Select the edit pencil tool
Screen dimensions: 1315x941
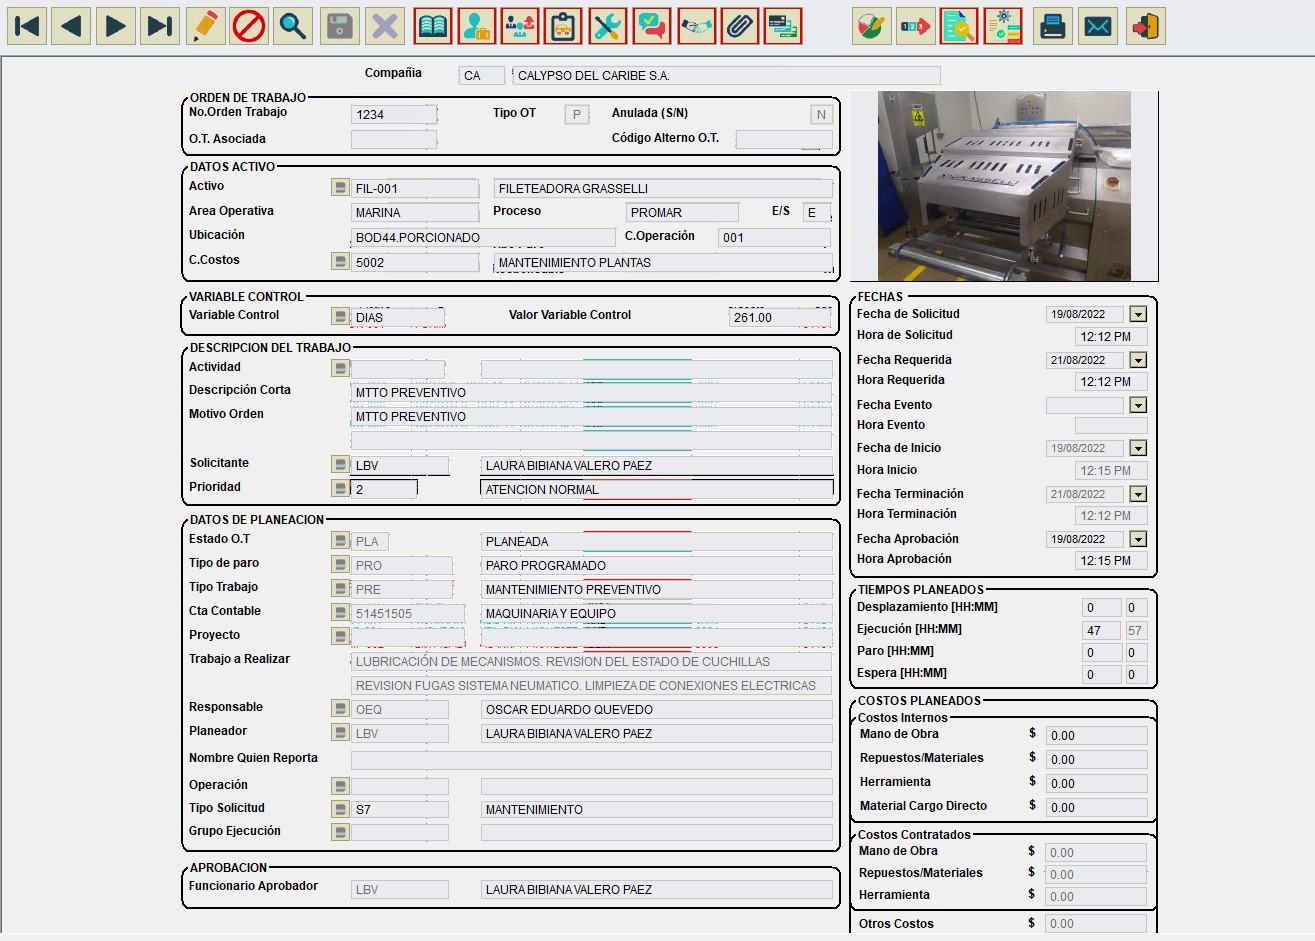point(205,27)
